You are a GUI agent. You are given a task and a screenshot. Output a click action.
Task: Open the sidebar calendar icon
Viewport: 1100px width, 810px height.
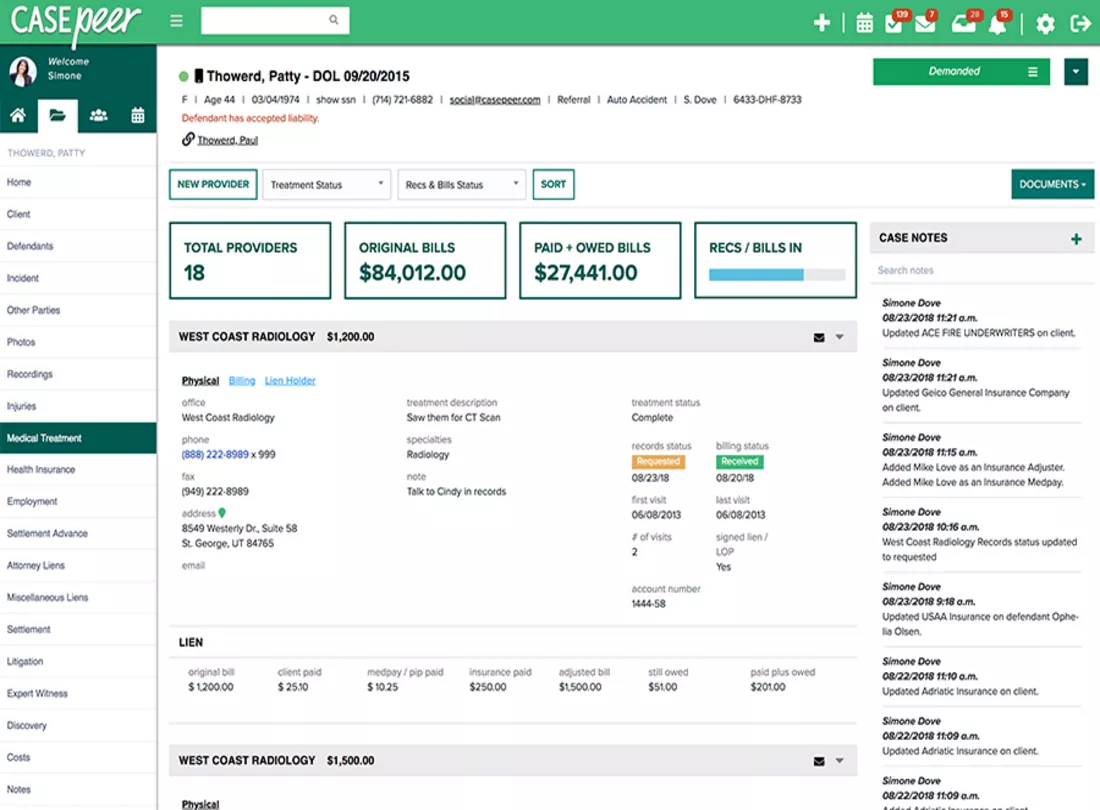[138, 115]
